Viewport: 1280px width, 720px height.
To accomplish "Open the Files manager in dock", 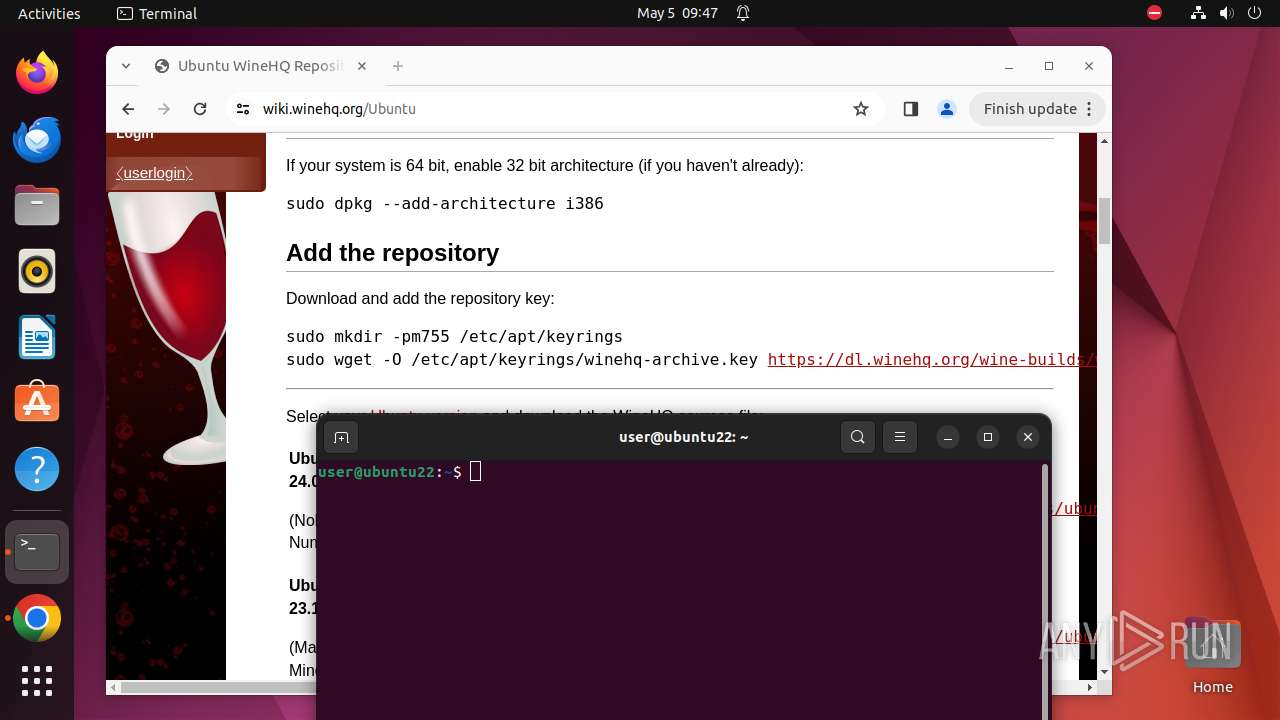I will point(37,205).
